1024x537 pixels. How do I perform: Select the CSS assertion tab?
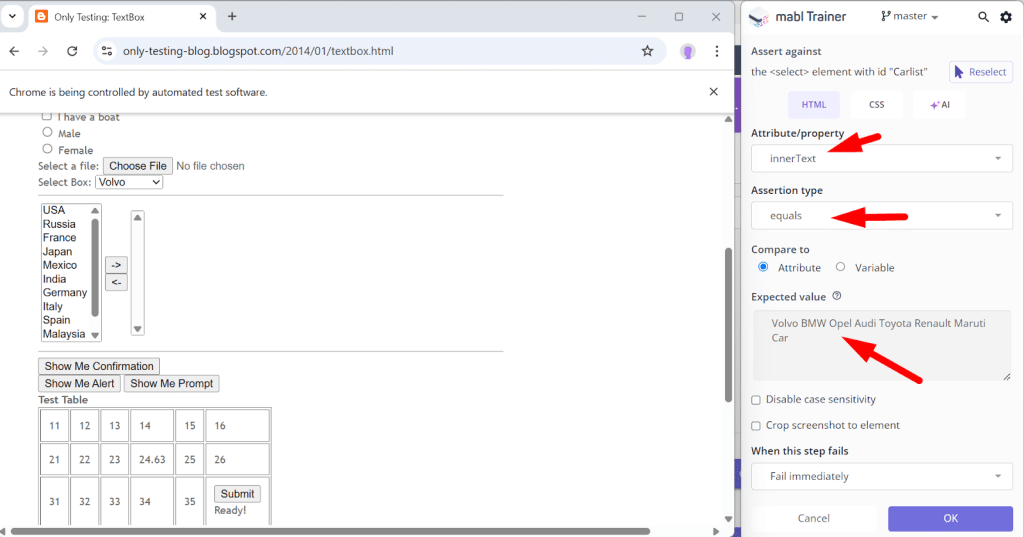(x=876, y=105)
